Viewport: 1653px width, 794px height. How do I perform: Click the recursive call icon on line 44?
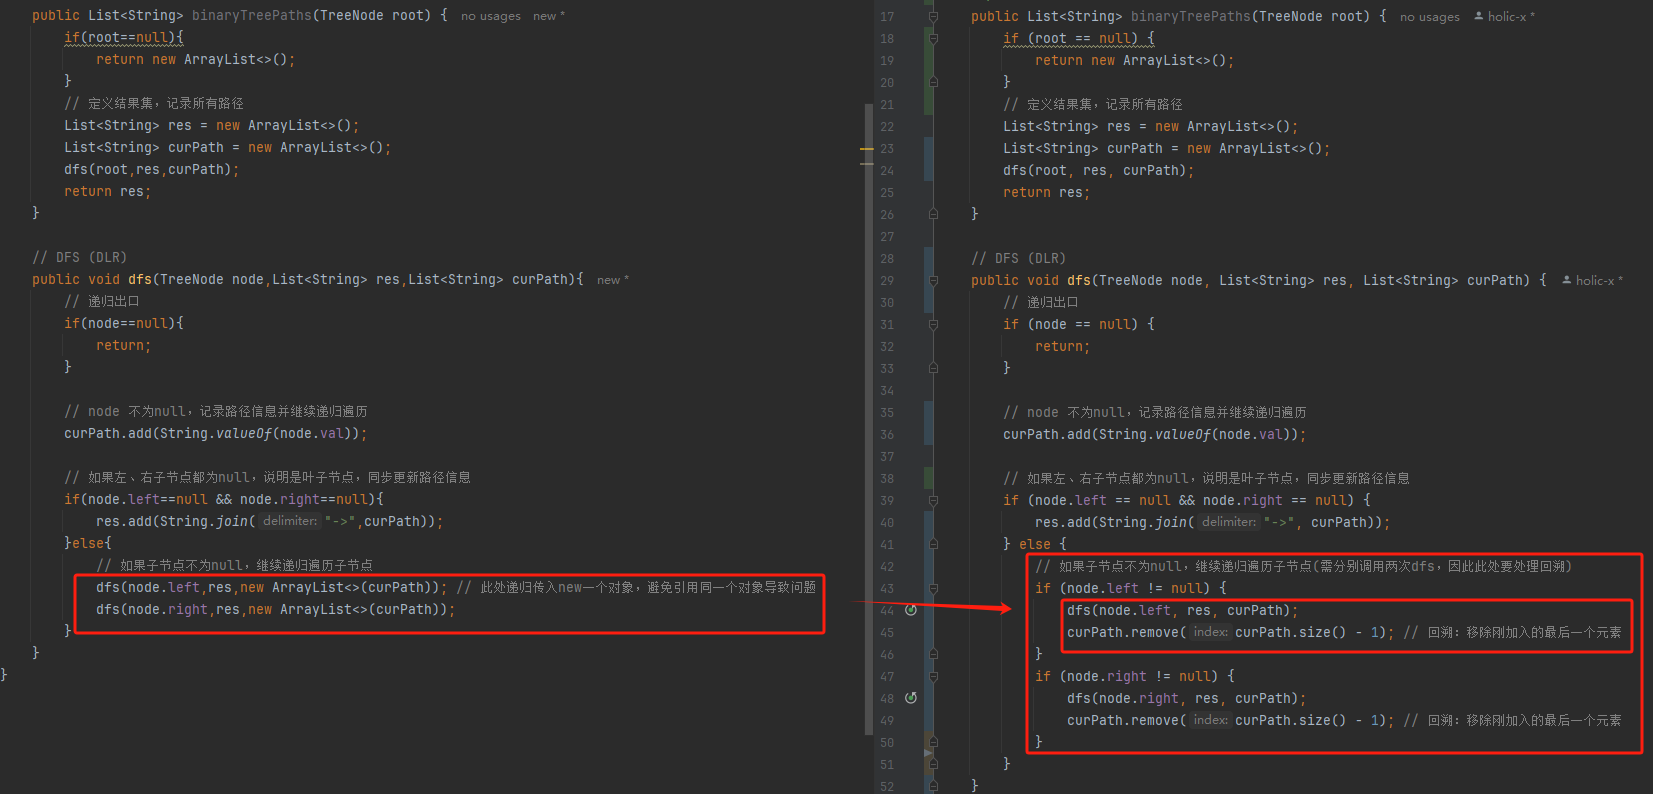click(x=911, y=610)
